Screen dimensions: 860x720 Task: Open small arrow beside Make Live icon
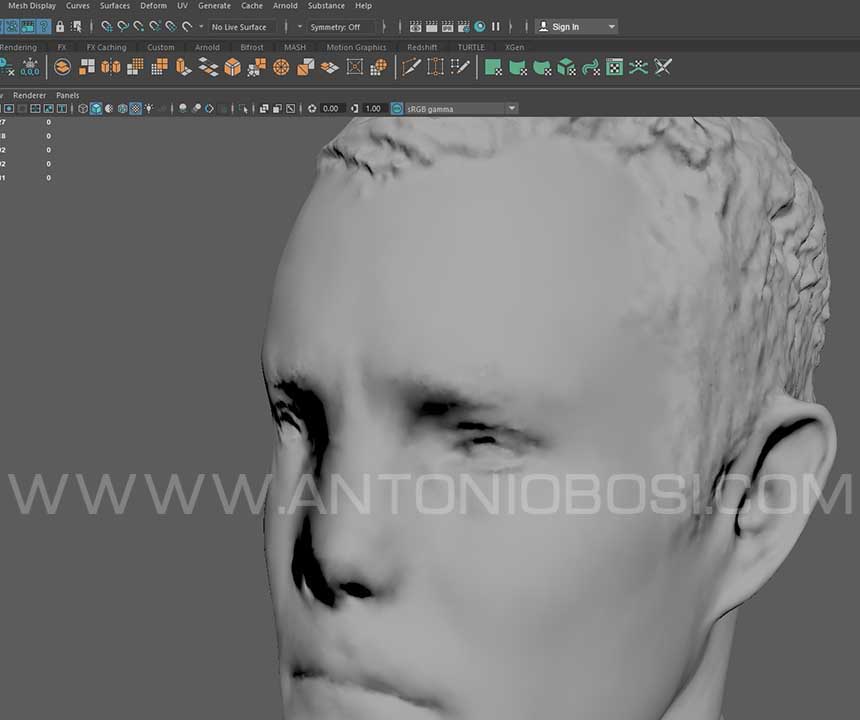click(201, 26)
